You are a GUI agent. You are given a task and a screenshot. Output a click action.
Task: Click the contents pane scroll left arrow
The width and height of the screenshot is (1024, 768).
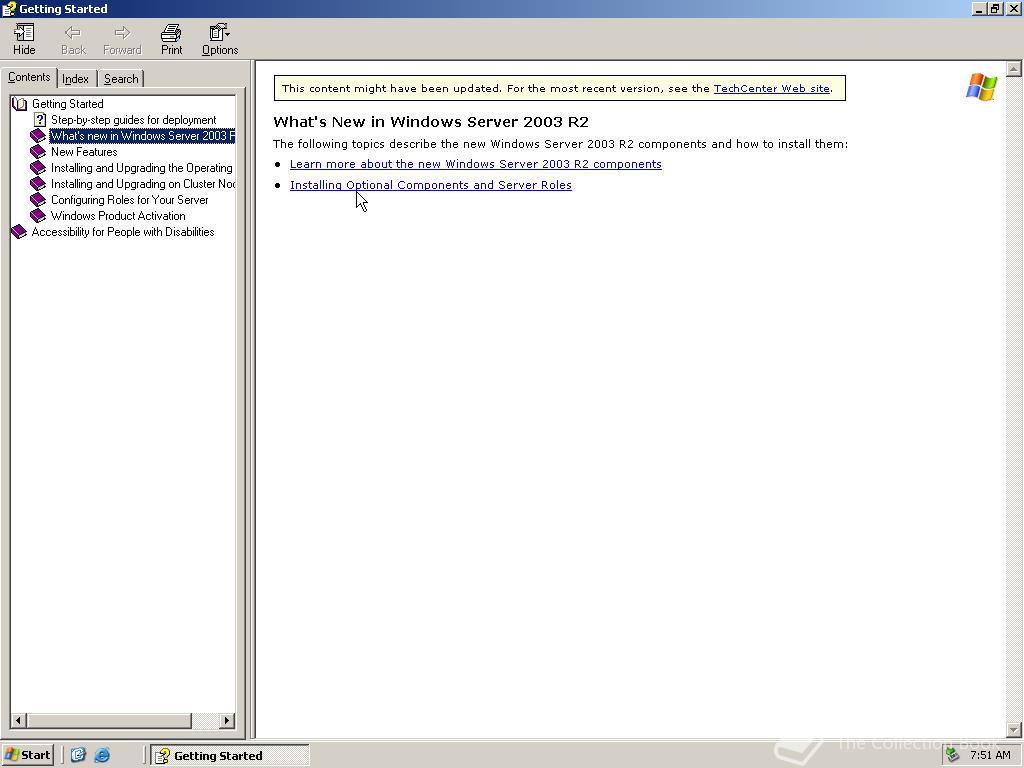click(x=18, y=720)
